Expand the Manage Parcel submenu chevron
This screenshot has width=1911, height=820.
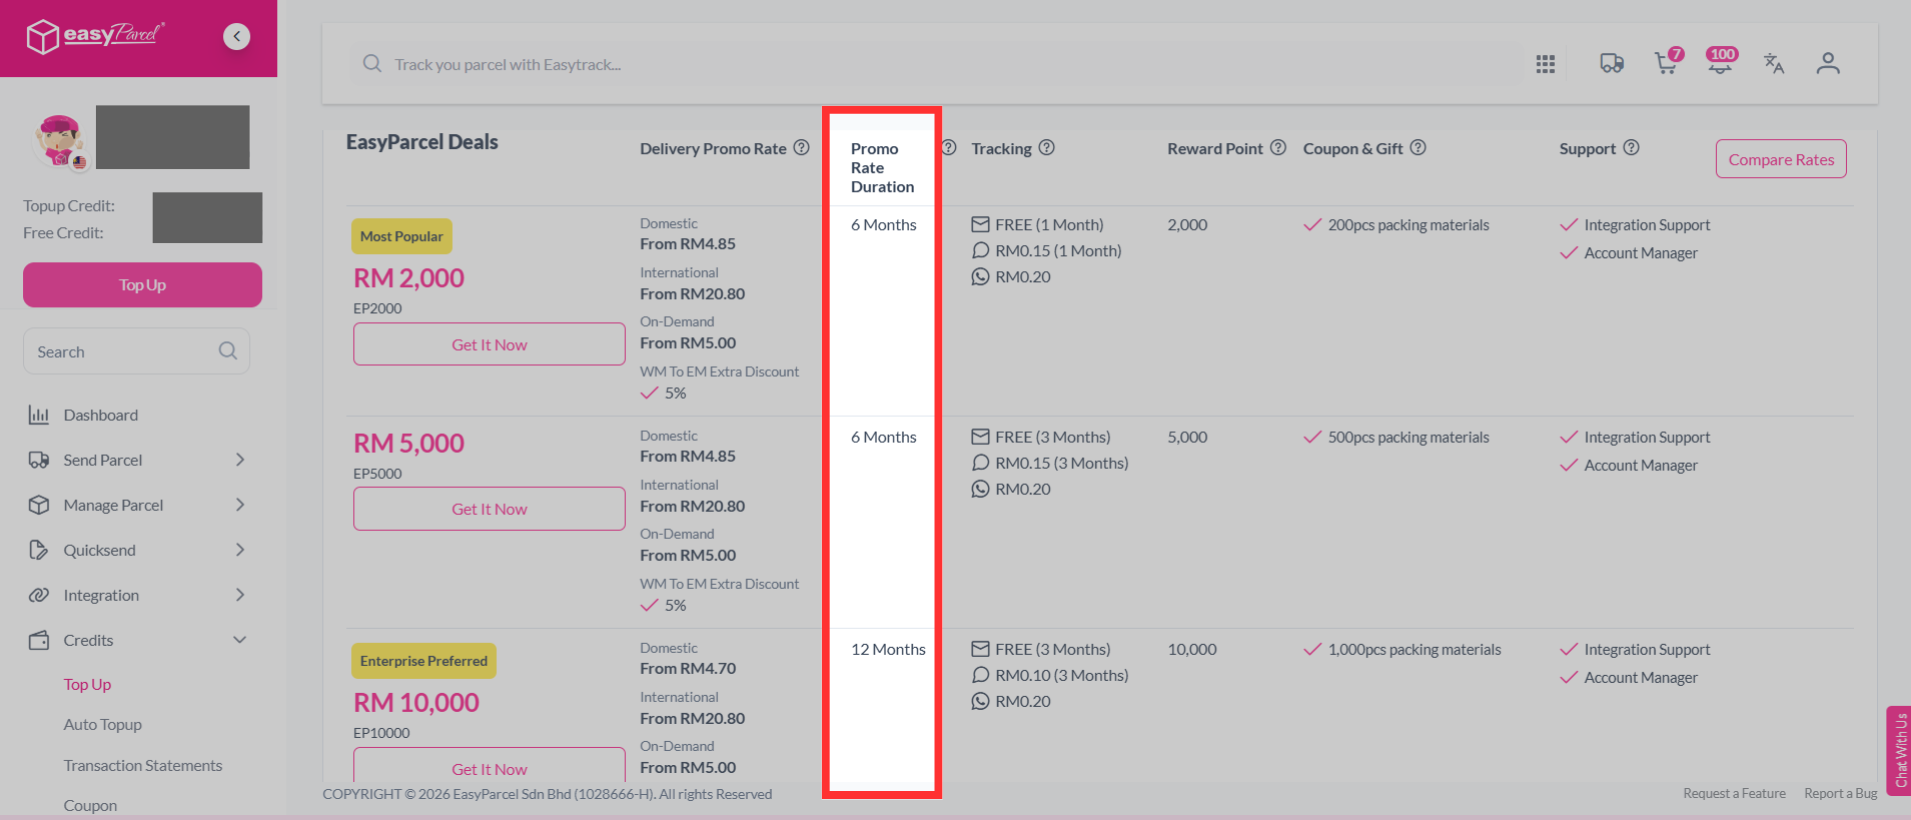coord(240,505)
